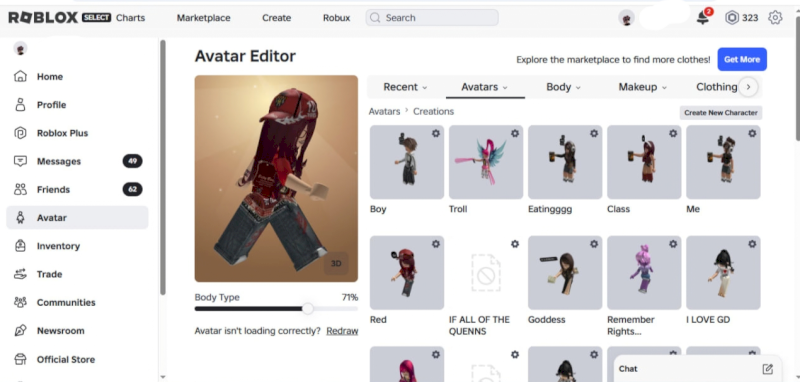The image size is (800, 382).
Task: Select the Goddess avatar thumbnail
Action: tap(565, 273)
